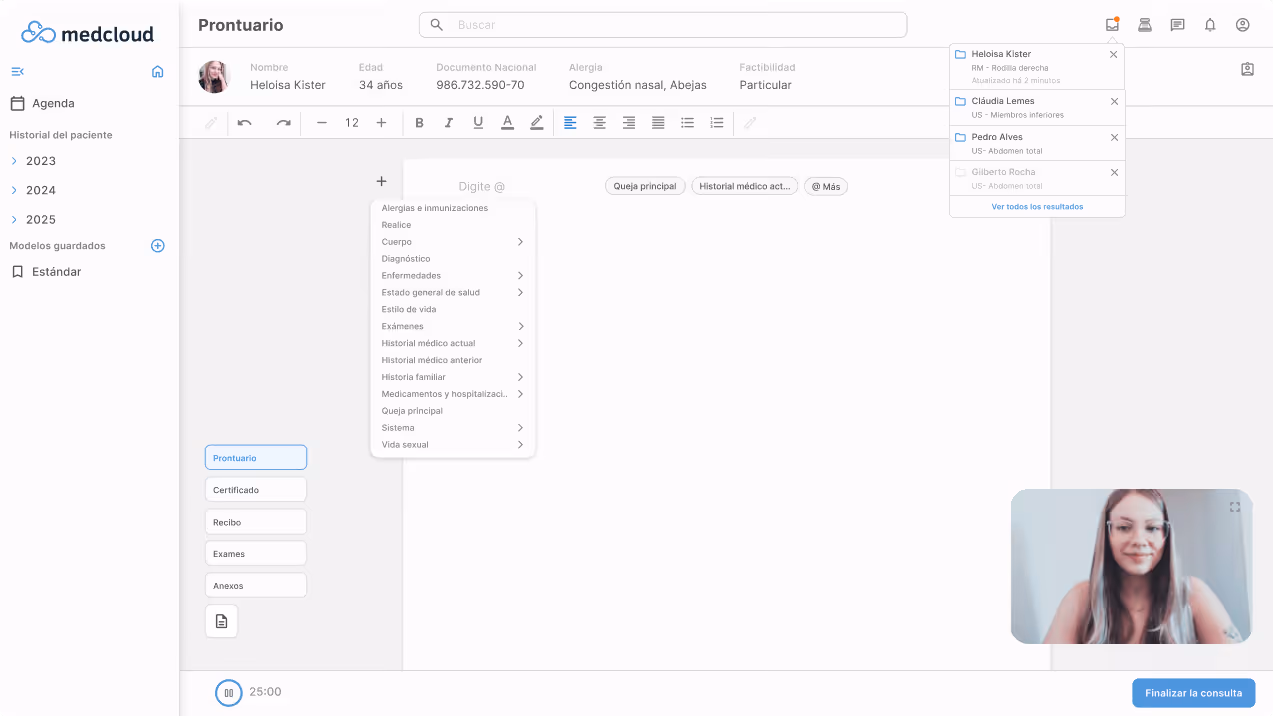Dismiss the Cláudia Lemes result
The width and height of the screenshot is (1273, 716).
[1115, 102]
